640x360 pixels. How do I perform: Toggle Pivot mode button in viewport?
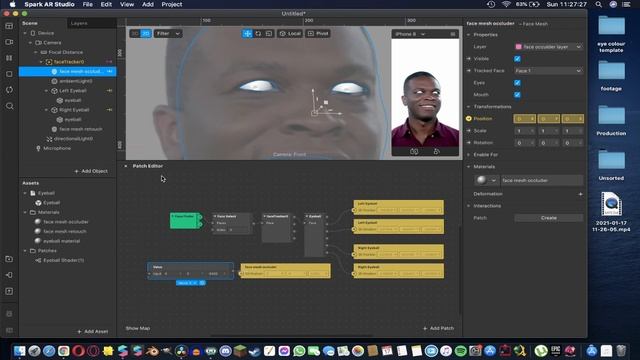[x=318, y=33]
